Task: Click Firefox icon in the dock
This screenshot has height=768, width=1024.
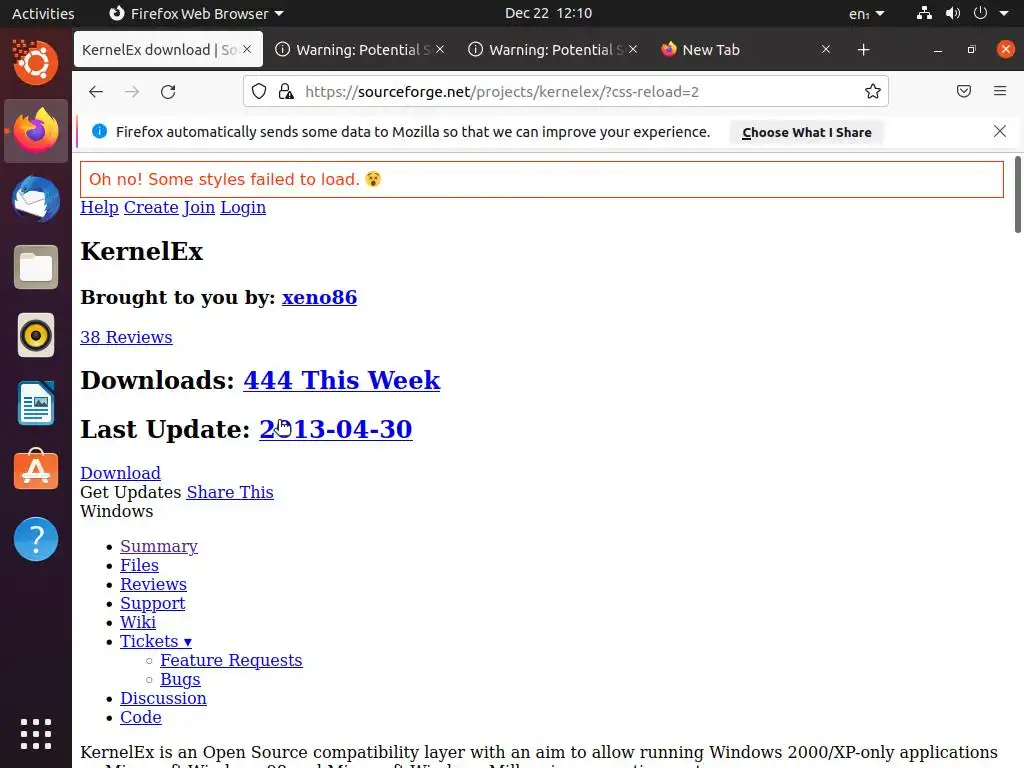Action: (36, 131)
